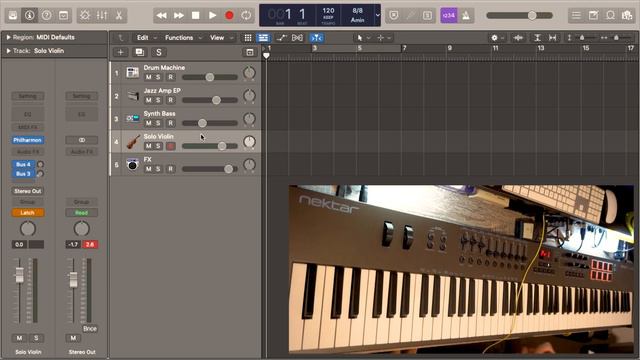The image size is (640, 360).
Task: Open Quick Help question mark icon
Action: [x=47, y=16]
